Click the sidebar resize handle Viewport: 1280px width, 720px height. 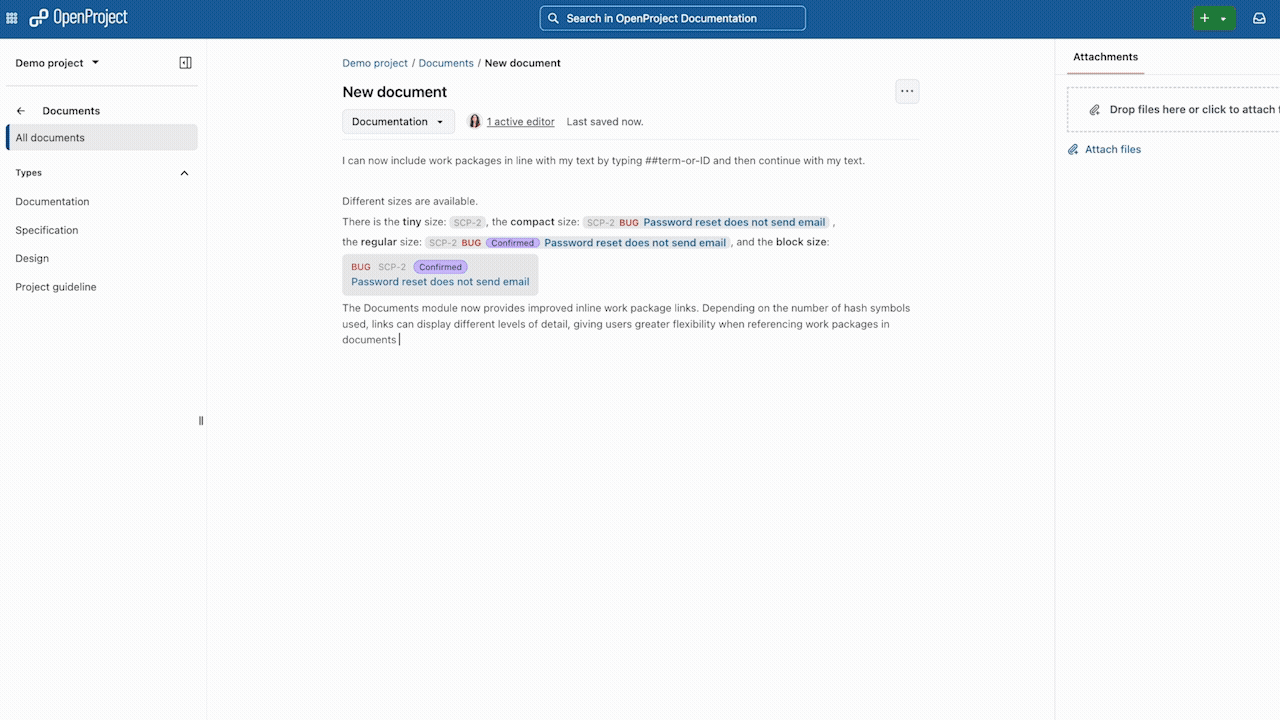point(201,421)
